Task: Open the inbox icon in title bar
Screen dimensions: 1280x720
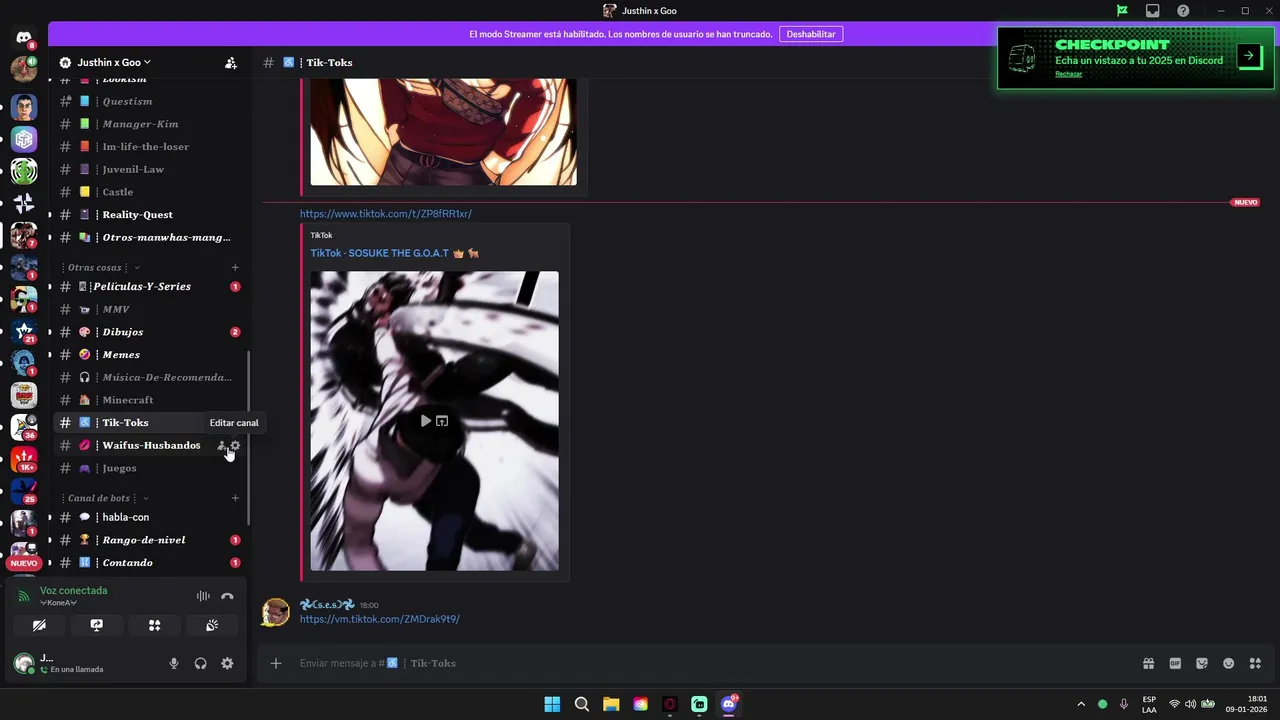Action: point(1153,11)
